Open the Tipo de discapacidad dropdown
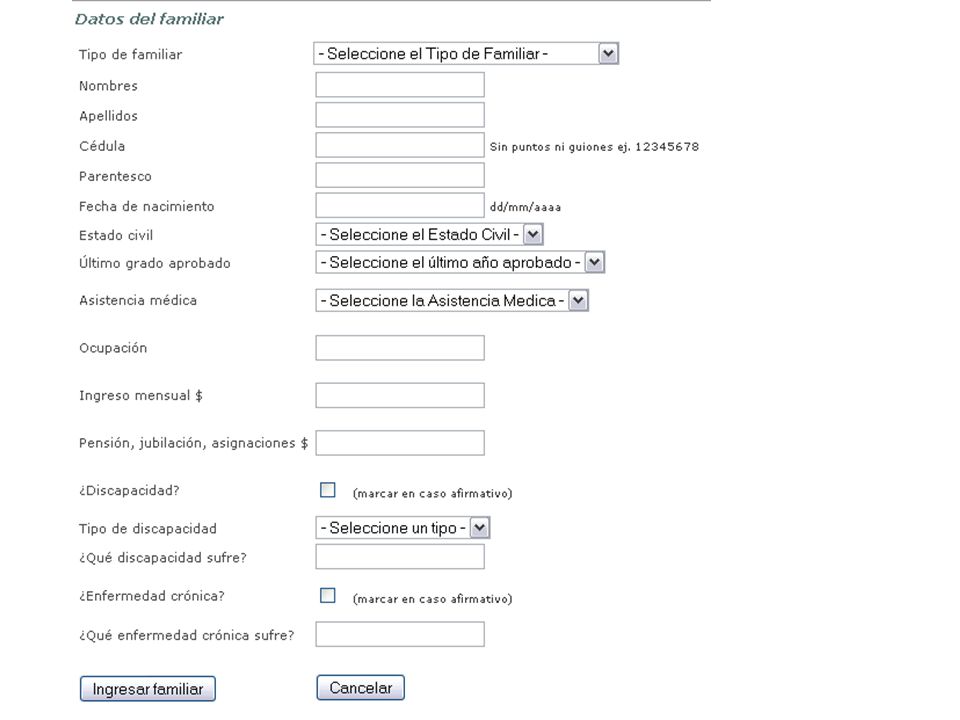 point(403,528)
